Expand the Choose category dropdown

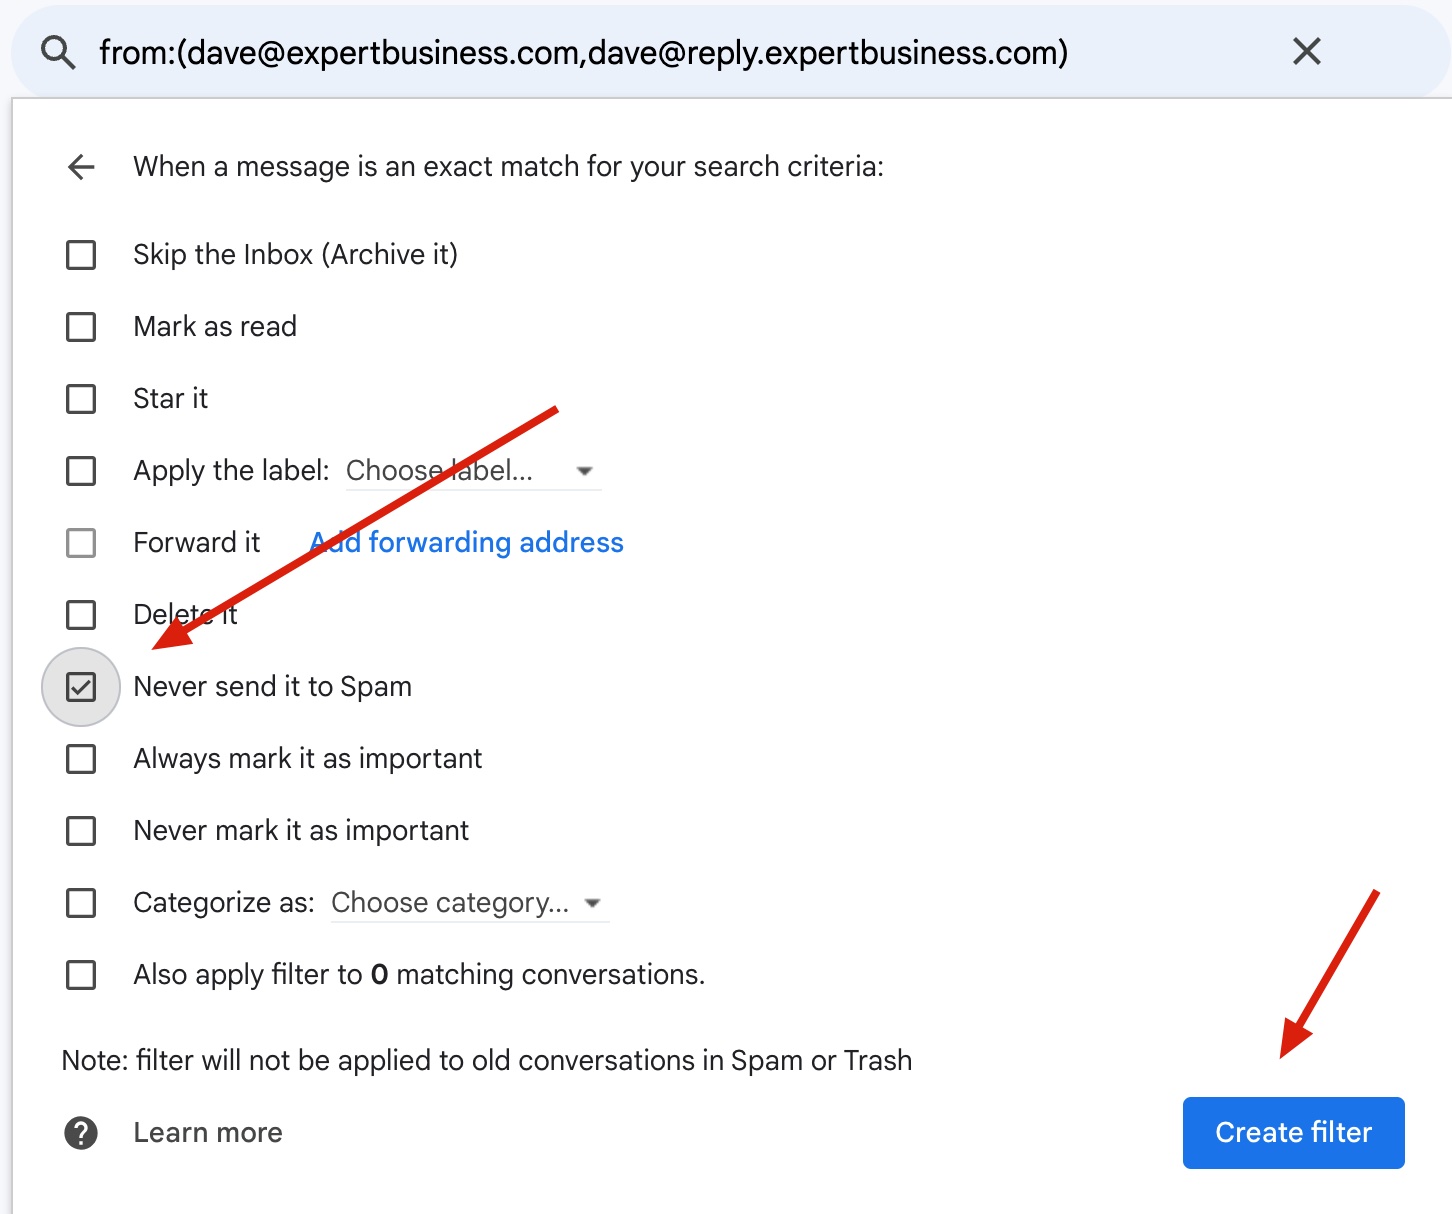point(467,903)
